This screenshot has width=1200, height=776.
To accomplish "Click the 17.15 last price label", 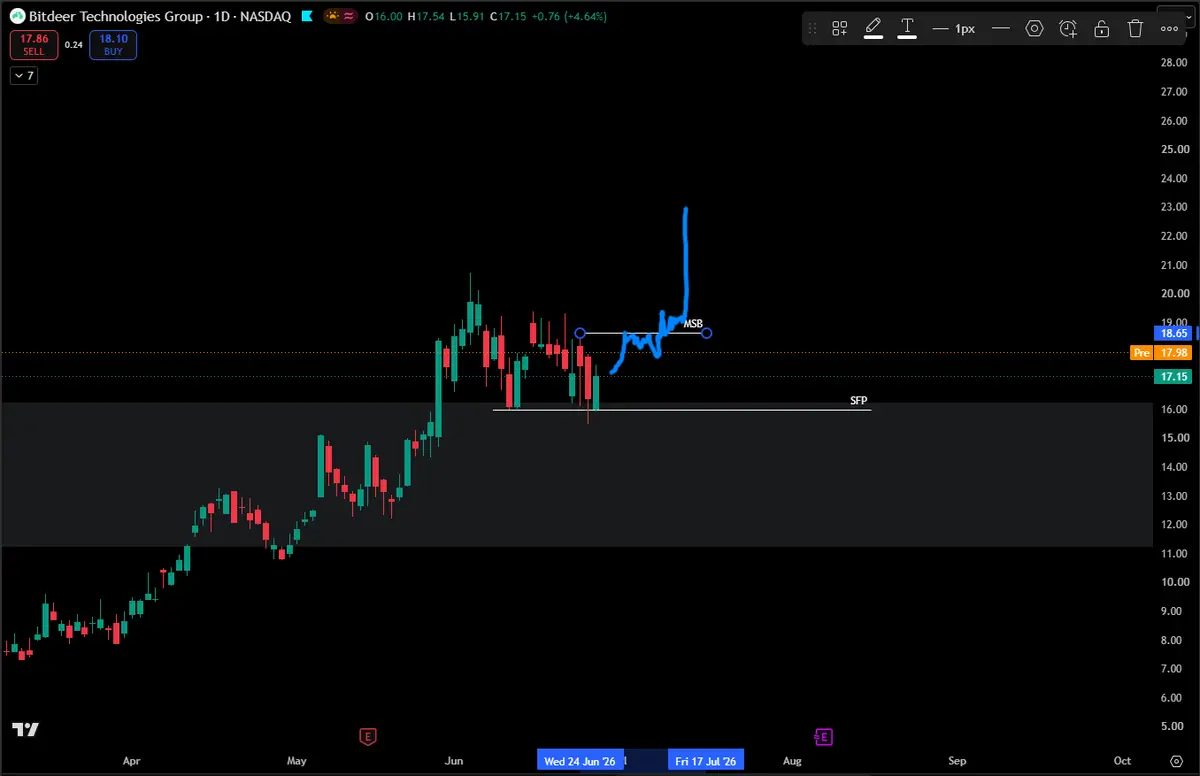I will click(x=1171, y=377).
